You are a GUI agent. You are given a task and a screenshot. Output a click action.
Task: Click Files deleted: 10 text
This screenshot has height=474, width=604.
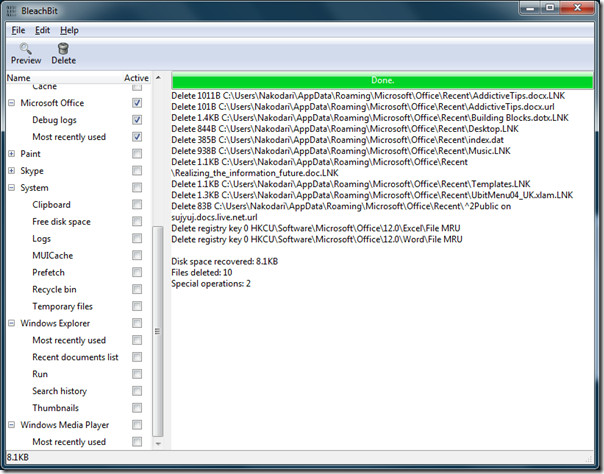202,273
